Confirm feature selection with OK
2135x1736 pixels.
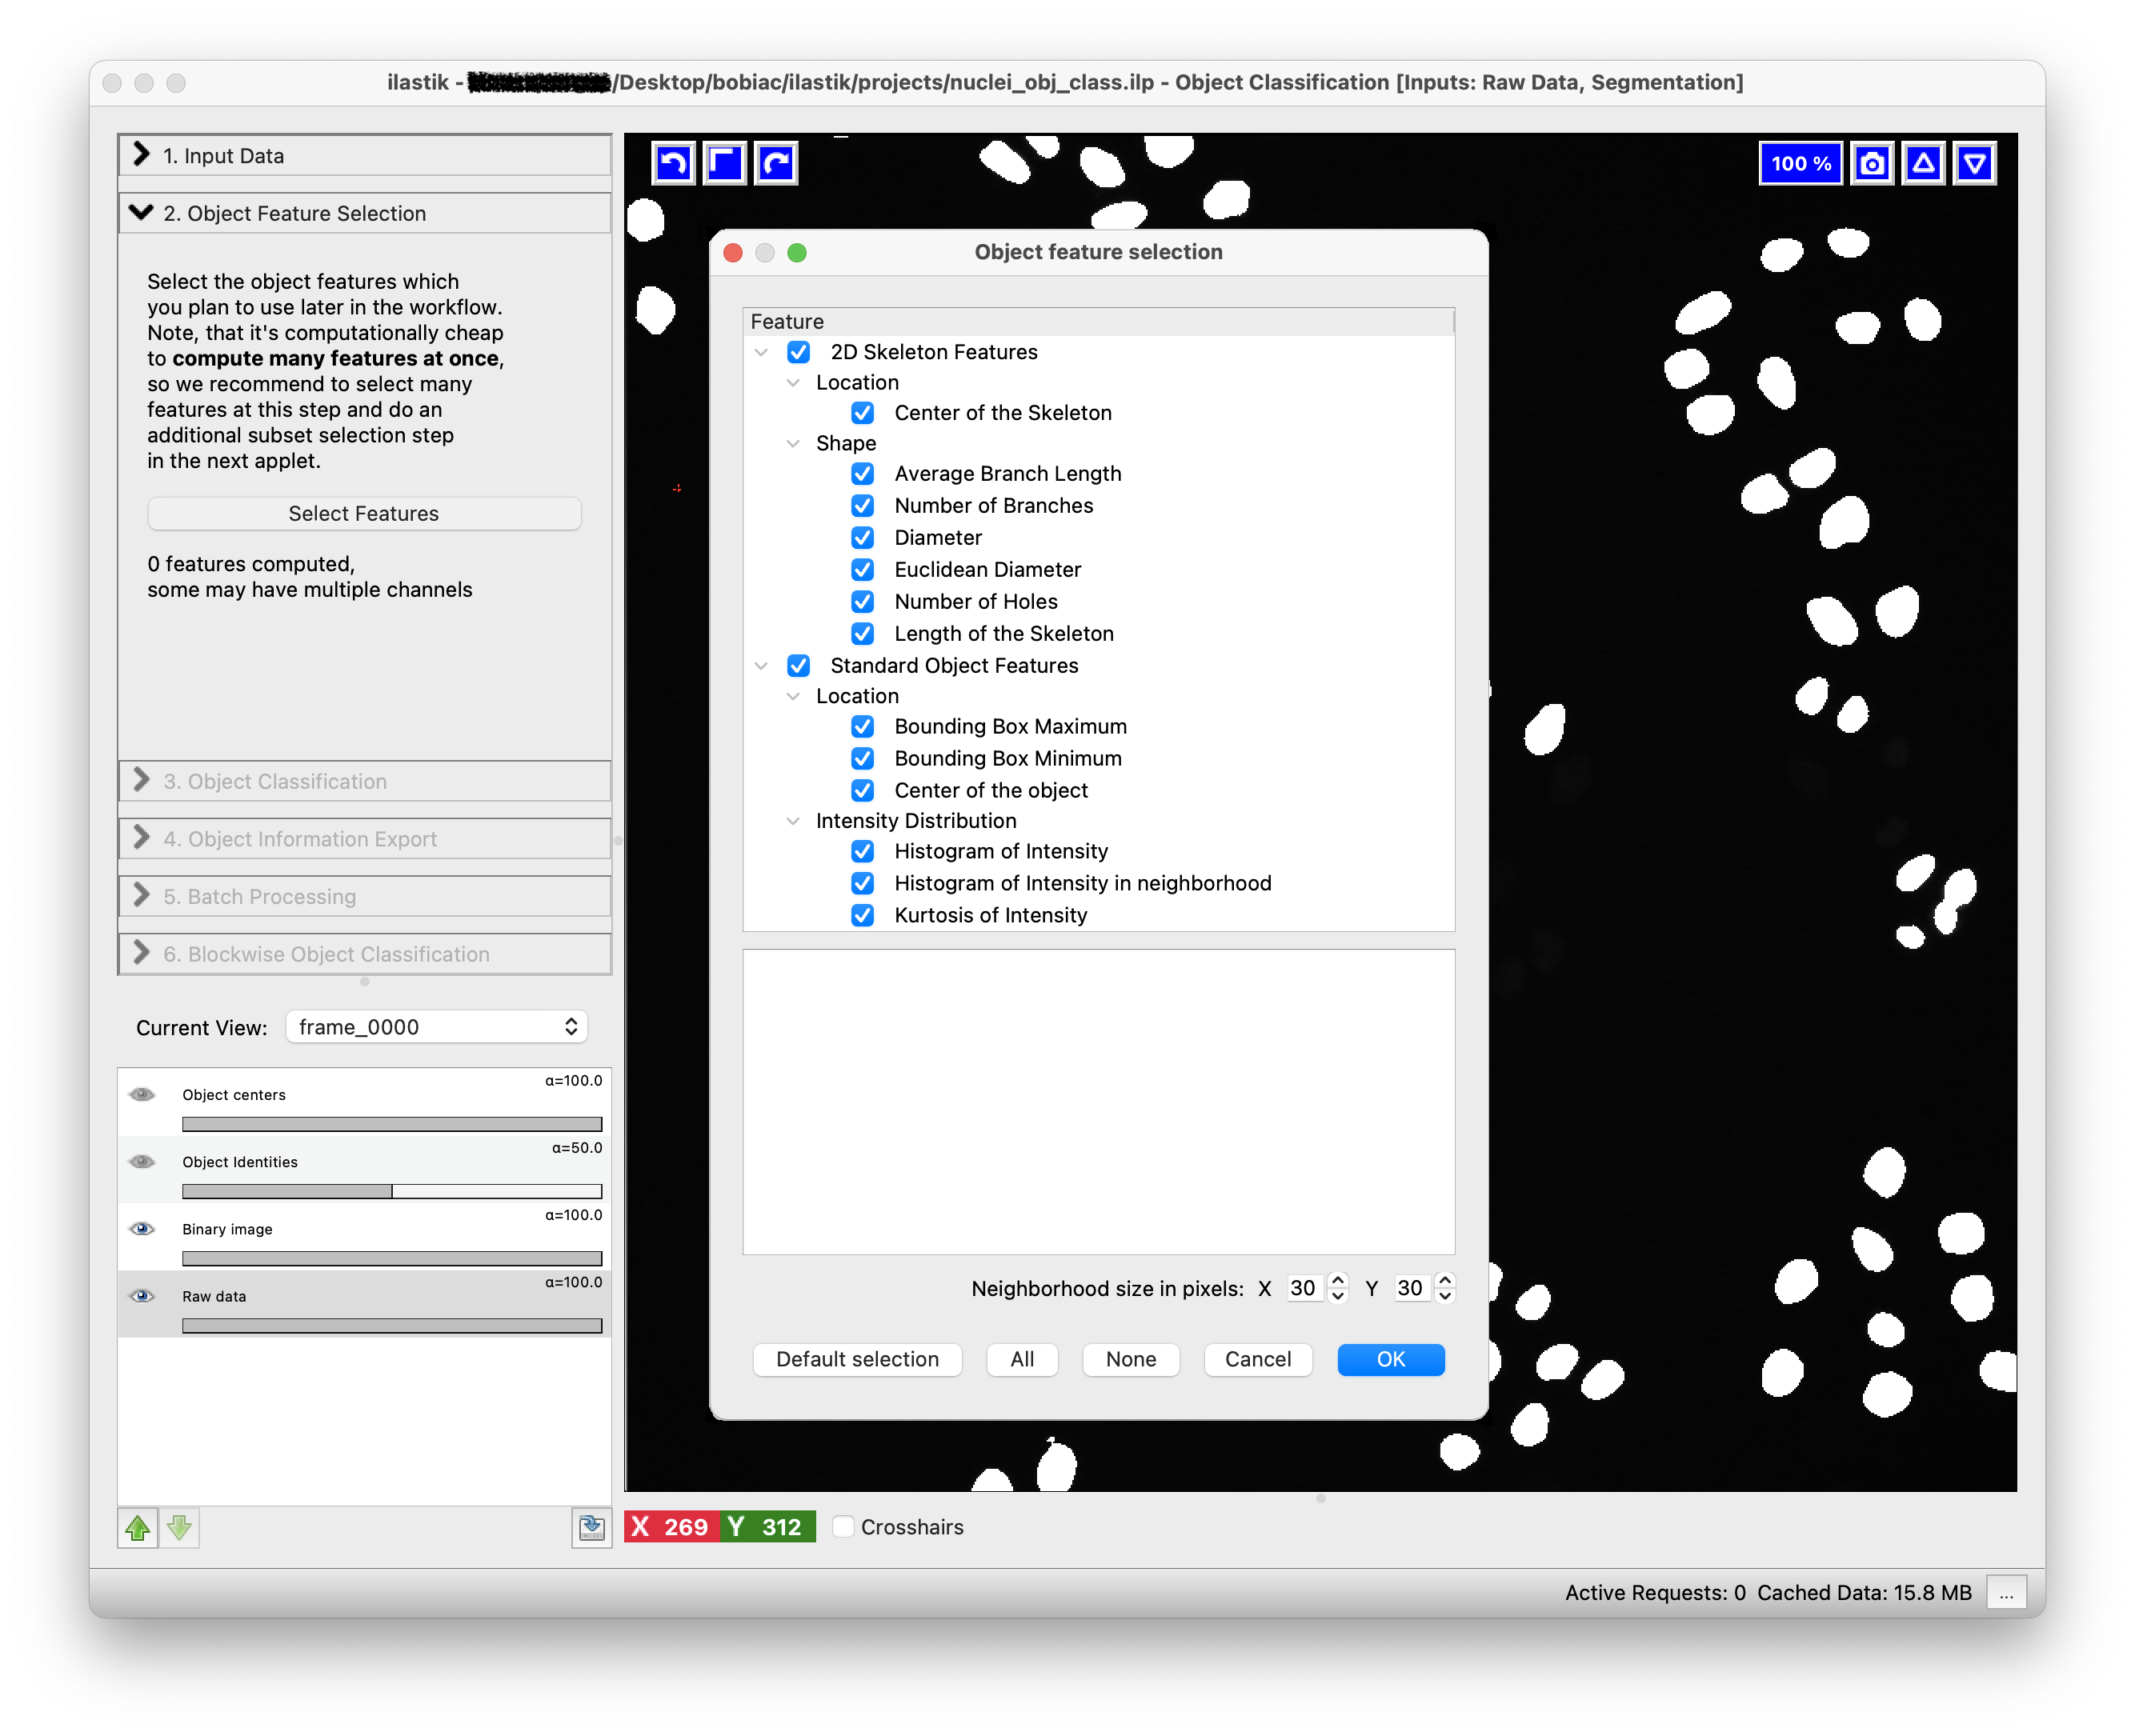pyautogui.click(x=1390, y=1359)
